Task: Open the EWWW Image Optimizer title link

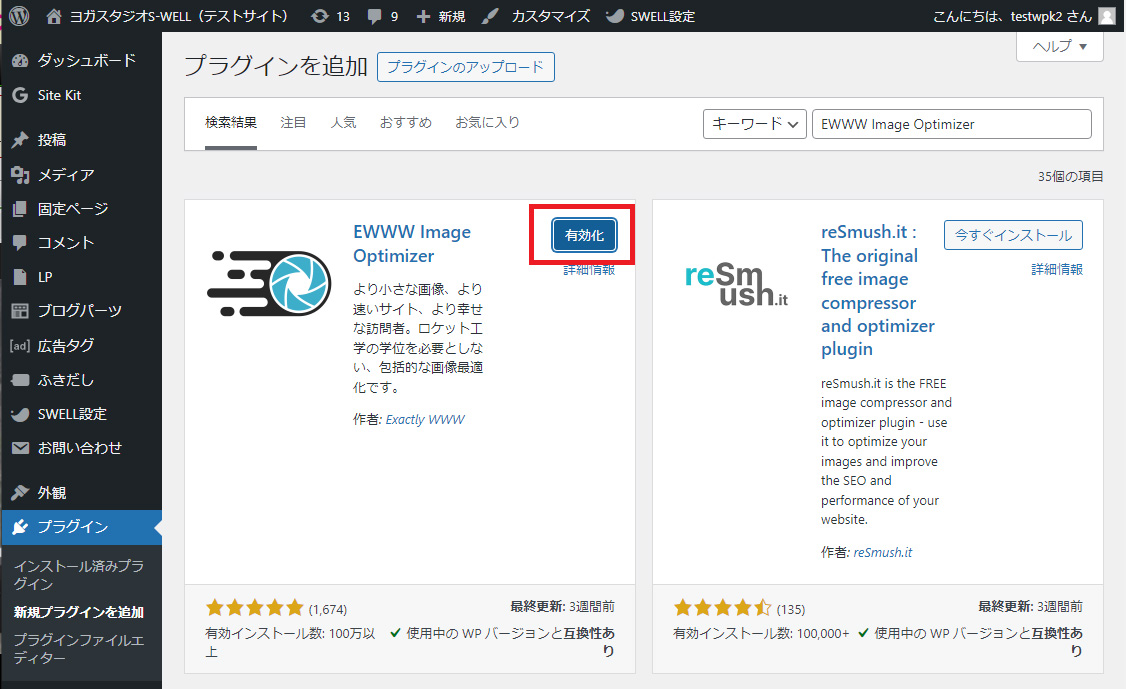Action: pos(412,244)
